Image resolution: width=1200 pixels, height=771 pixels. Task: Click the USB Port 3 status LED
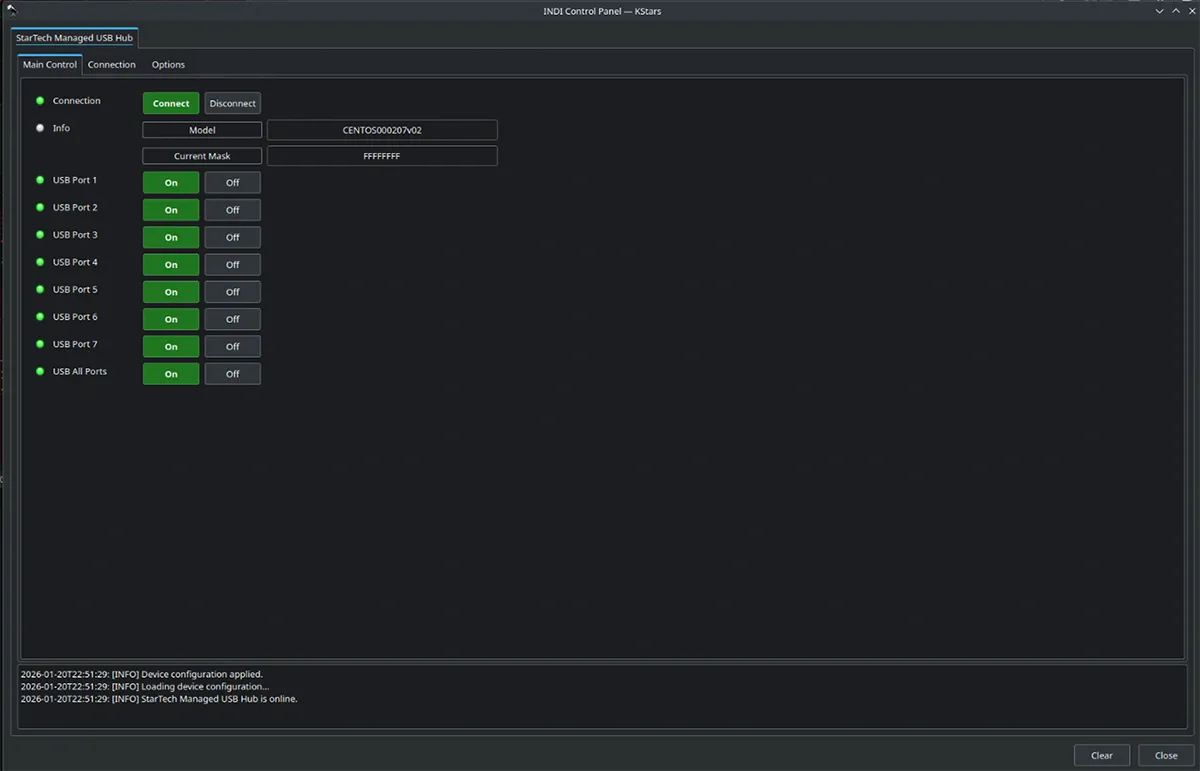tap(40, 235)
